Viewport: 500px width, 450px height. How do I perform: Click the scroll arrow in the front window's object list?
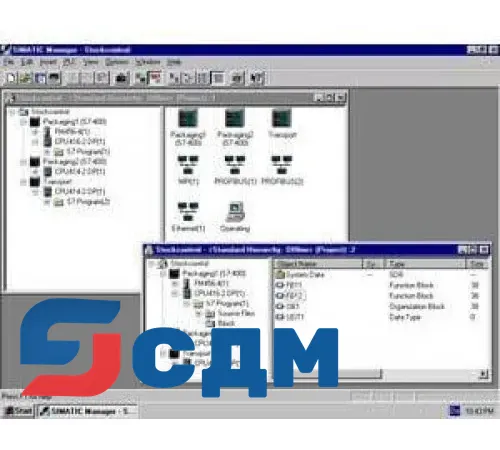(484, 374)
